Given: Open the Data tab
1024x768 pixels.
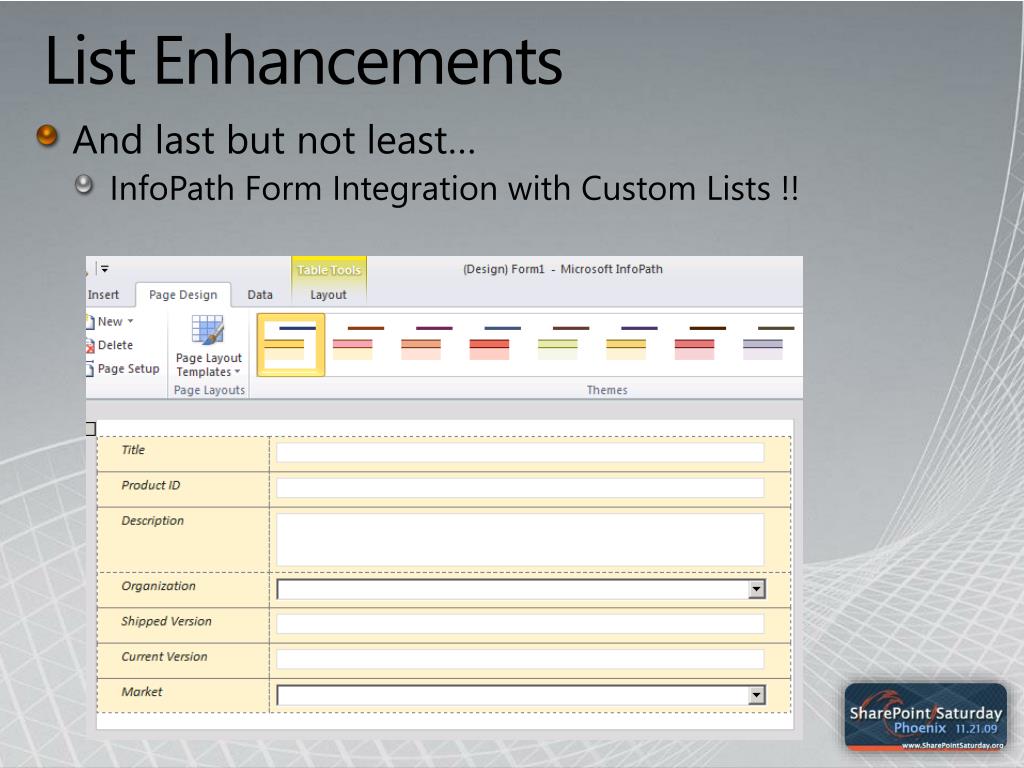Looking at the screenshot, I should point(260,295).
